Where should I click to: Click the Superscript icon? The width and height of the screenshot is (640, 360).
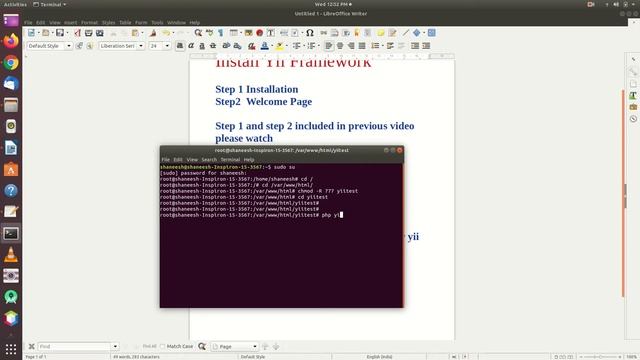pyautogui.click(x=226, y=46)
